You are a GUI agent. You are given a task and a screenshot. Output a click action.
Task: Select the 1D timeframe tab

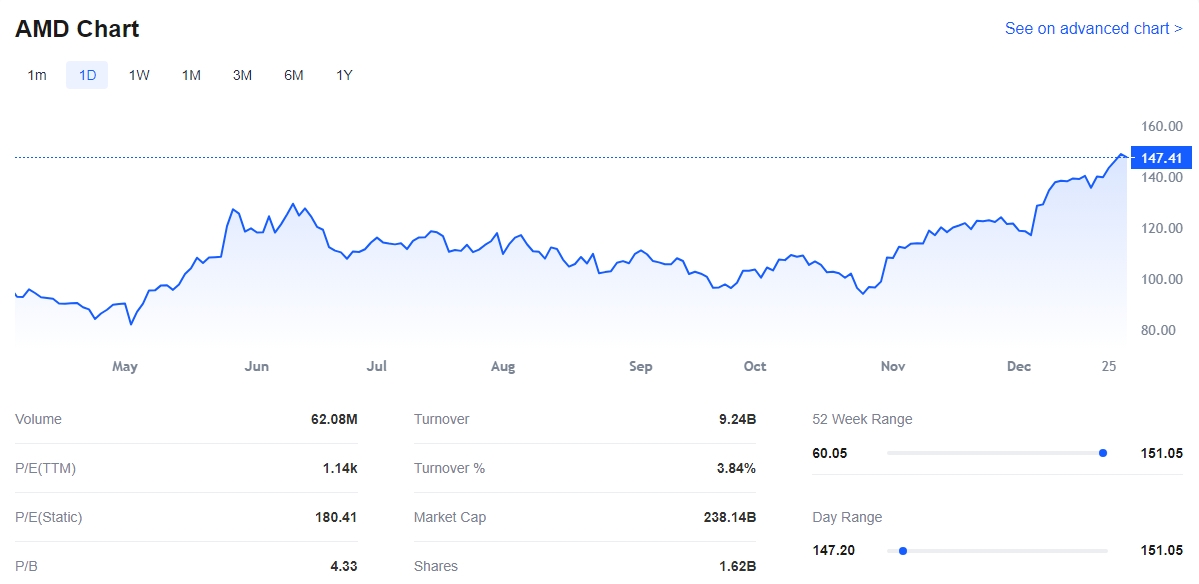pyautogui.click(x=87, y=75)
